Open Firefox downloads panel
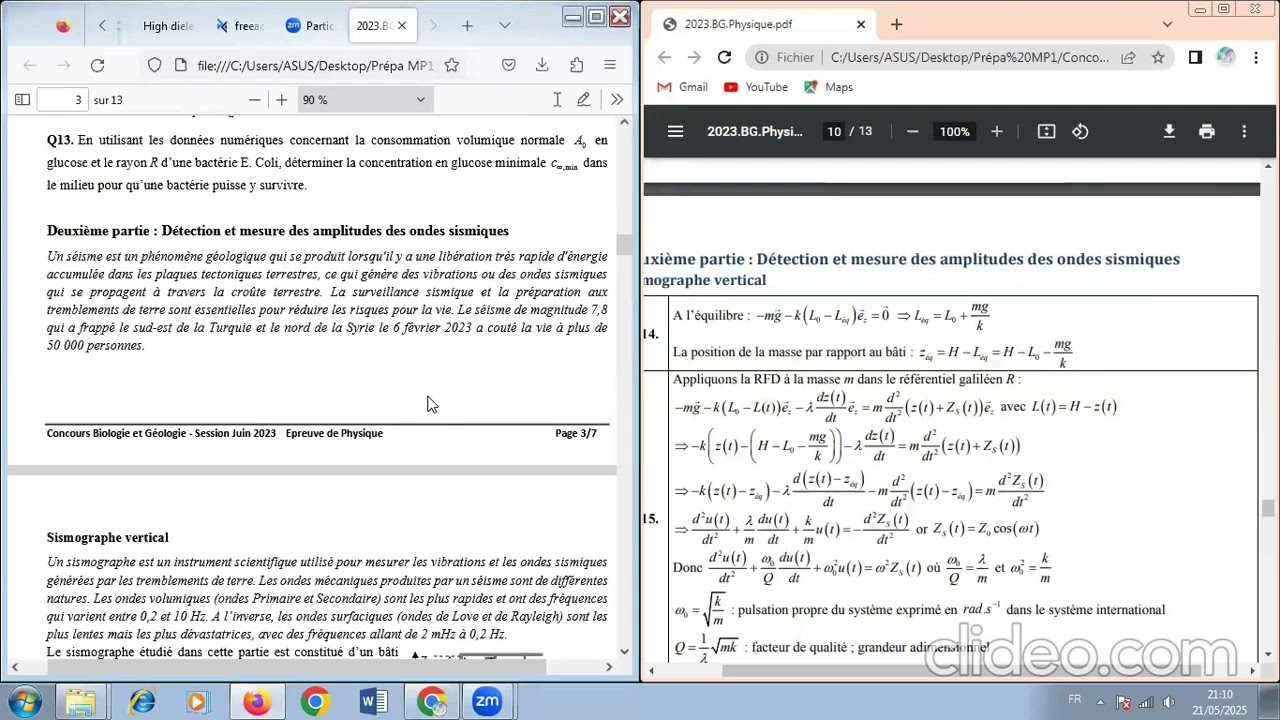Image resolution: width=1280 pixels, height=720 pixels. click(542, 66)
